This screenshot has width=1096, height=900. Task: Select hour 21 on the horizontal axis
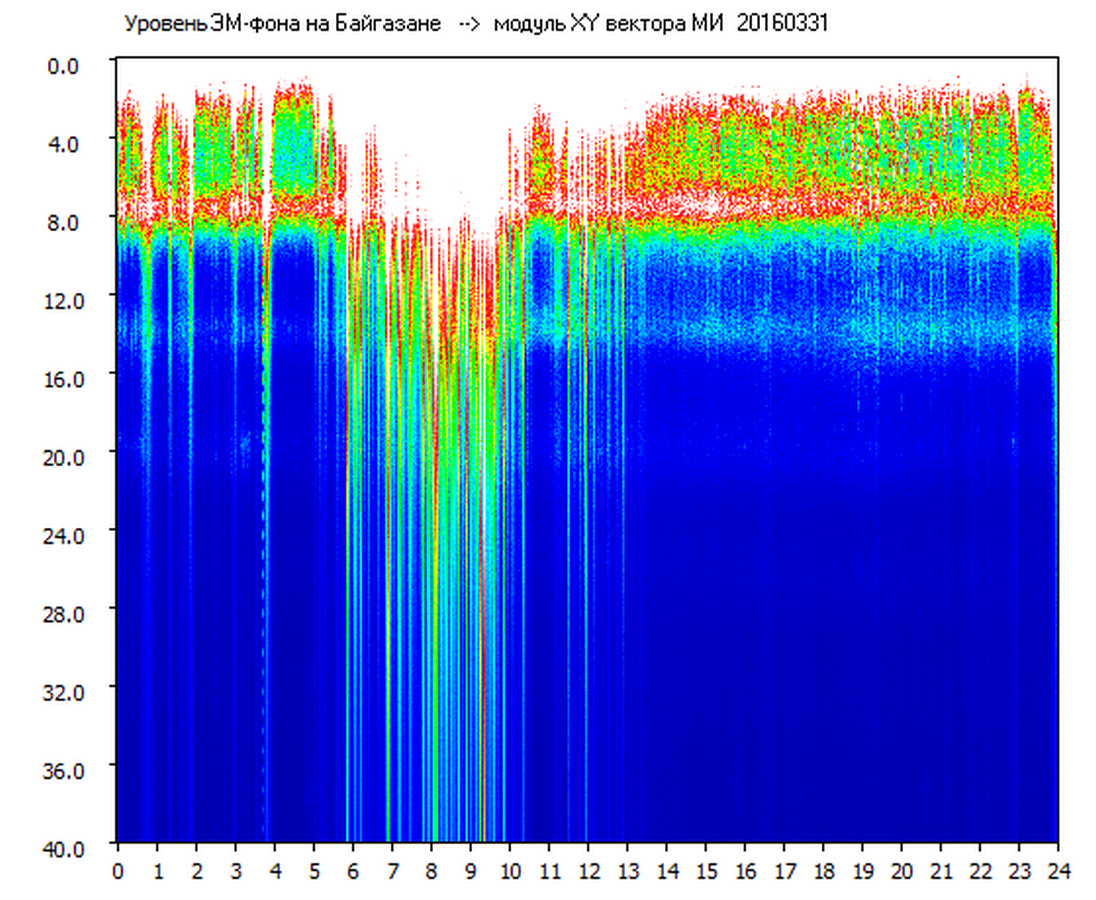coord(941,871)
